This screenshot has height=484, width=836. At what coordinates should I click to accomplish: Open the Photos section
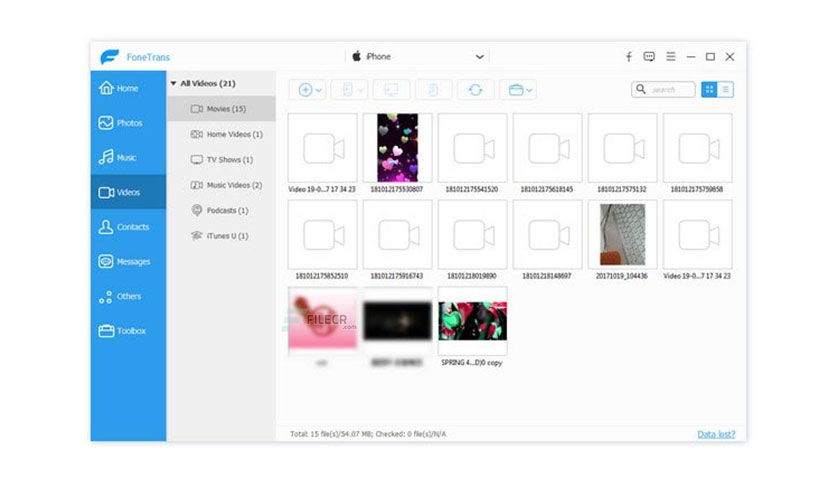[128, 123]
